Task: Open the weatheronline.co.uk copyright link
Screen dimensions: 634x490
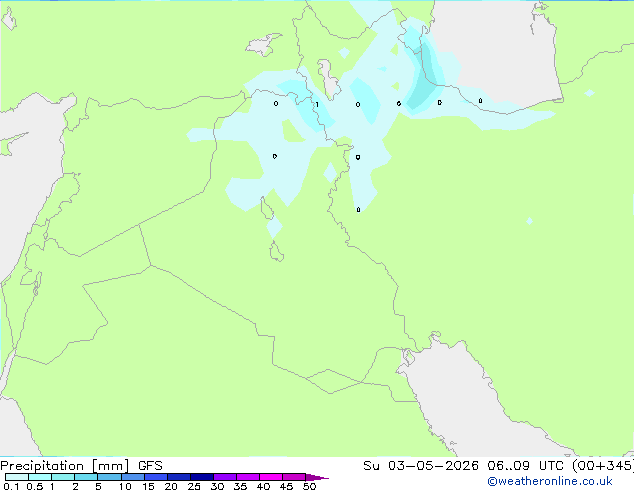Action: 549,481
